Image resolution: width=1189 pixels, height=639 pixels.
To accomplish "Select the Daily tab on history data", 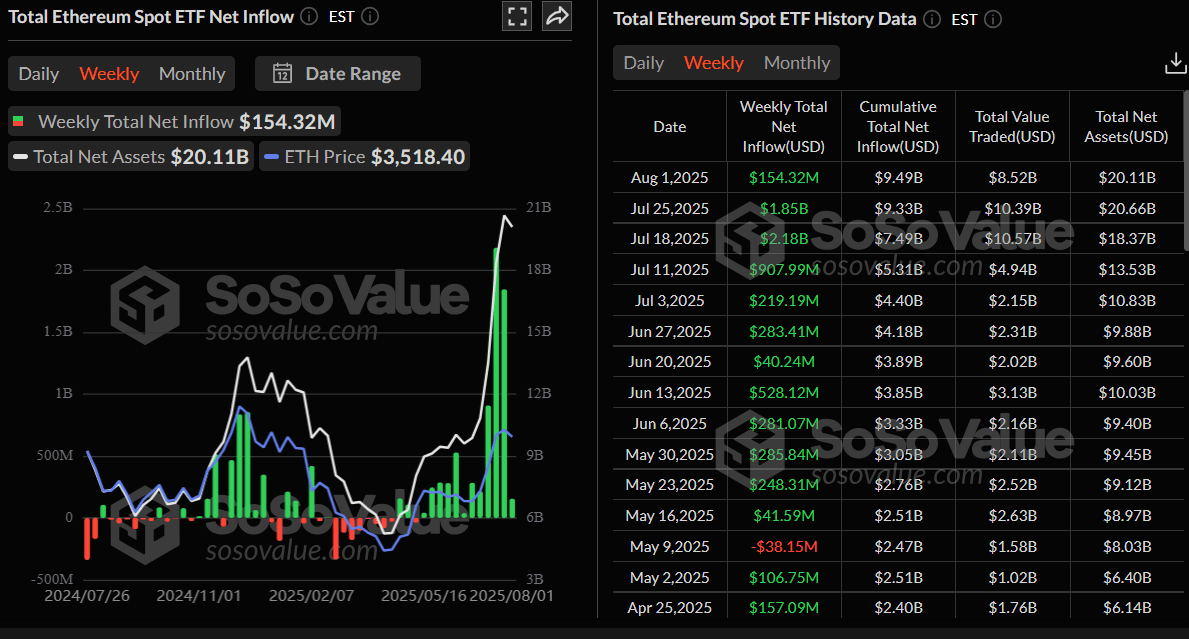I will (x=643, y=62).
